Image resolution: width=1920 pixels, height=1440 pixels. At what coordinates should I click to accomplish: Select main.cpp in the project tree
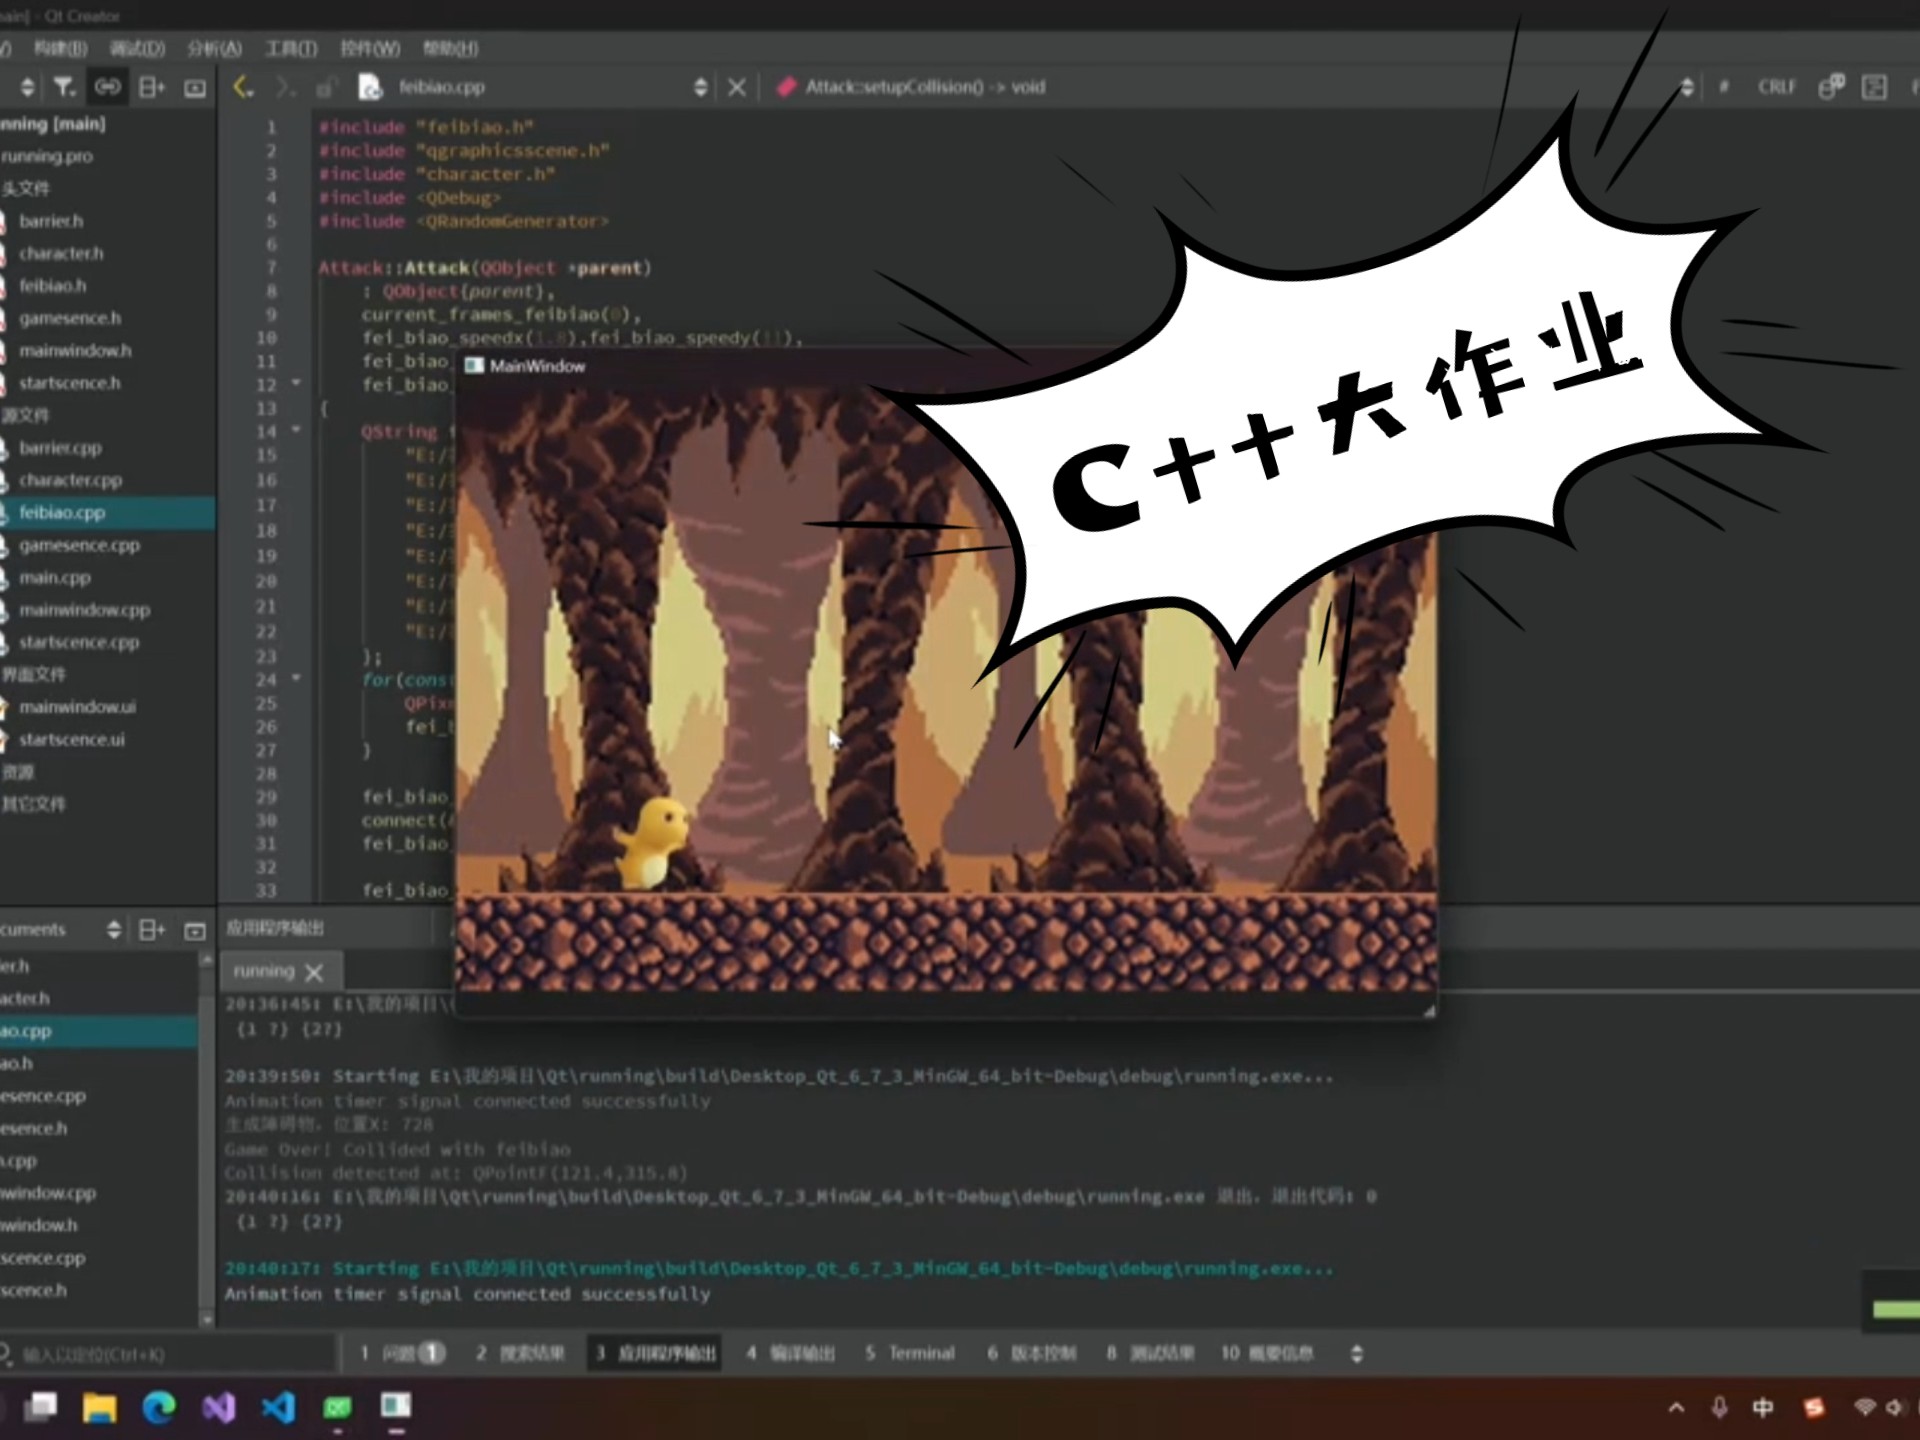point(55,578)
